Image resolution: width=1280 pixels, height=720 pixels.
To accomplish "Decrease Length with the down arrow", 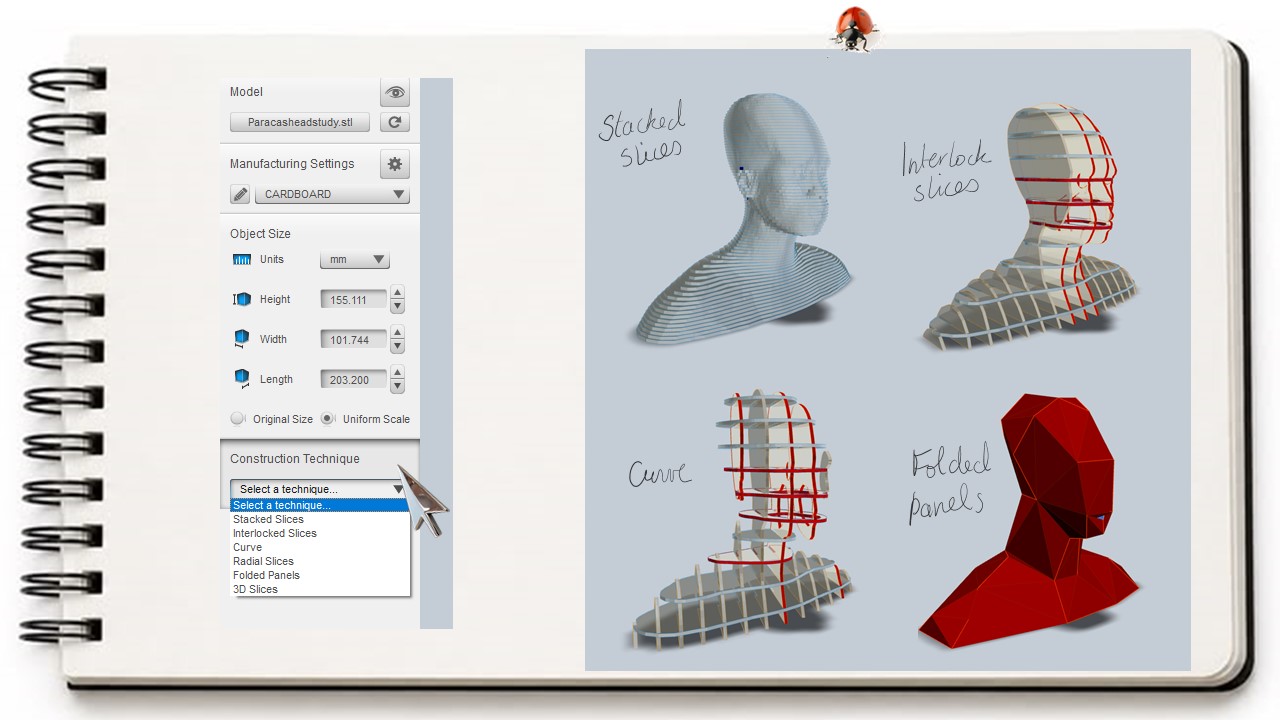I will (x=397, y=386).
